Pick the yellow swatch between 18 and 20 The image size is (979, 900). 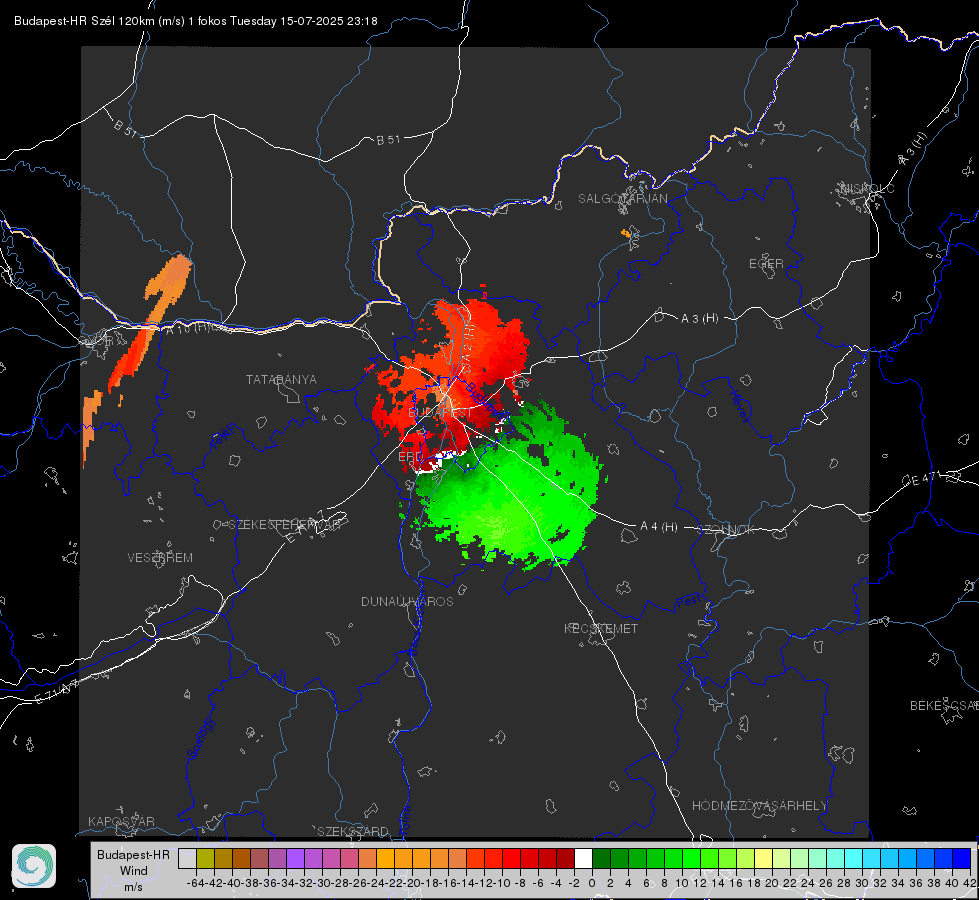[764, 858]
